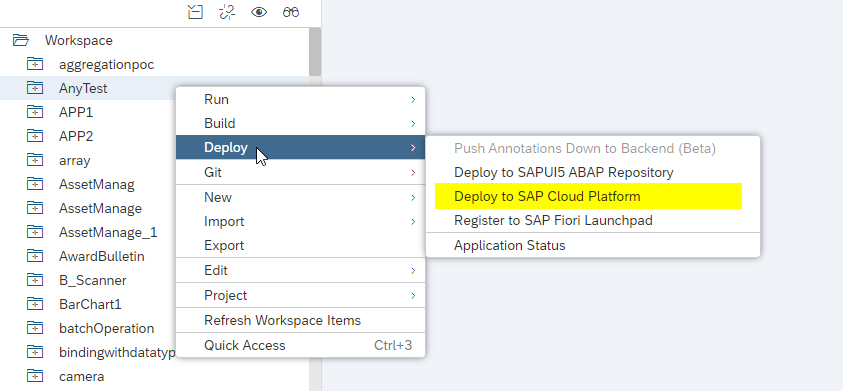
Task: Choose Deploy to SAP Cloud Platform
Action: 593,196
